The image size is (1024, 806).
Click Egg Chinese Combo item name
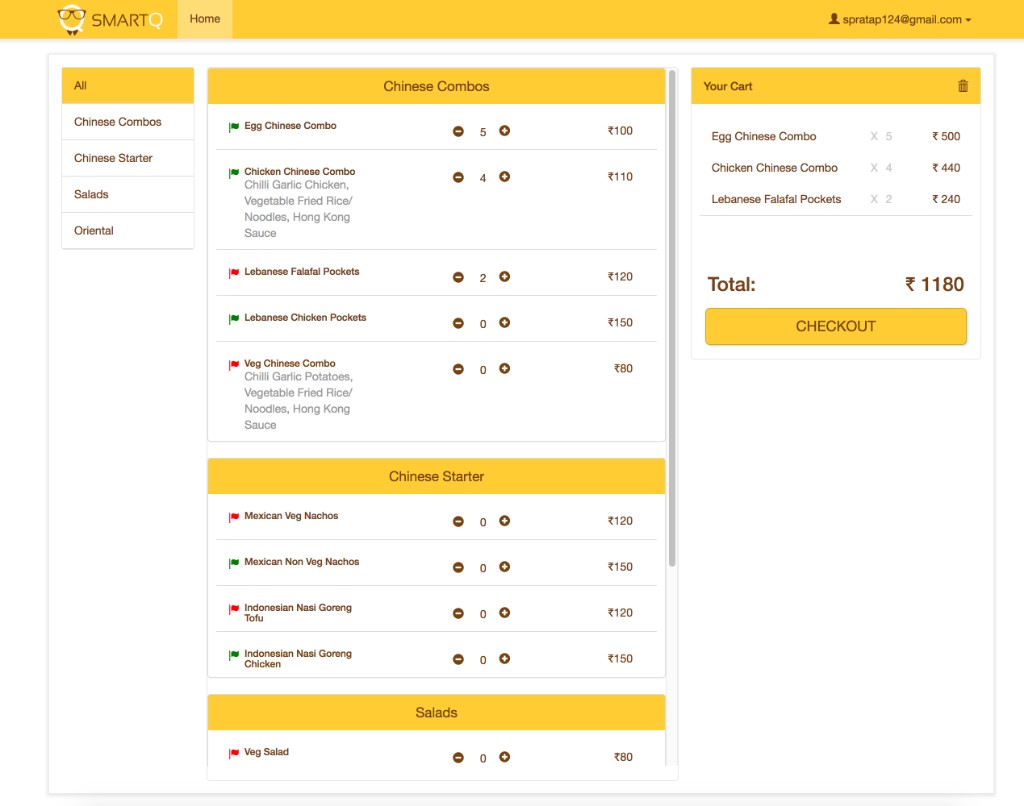(291, 125)
